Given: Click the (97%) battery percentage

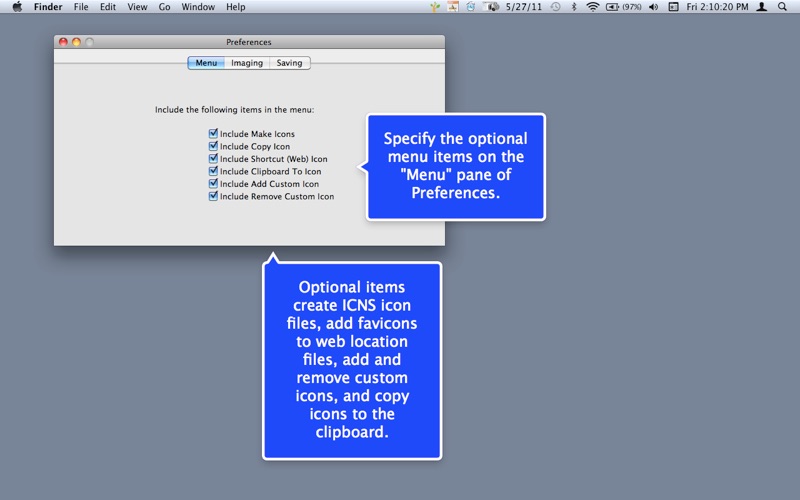Looking at the screenshot, I should (x=632, y=7).
